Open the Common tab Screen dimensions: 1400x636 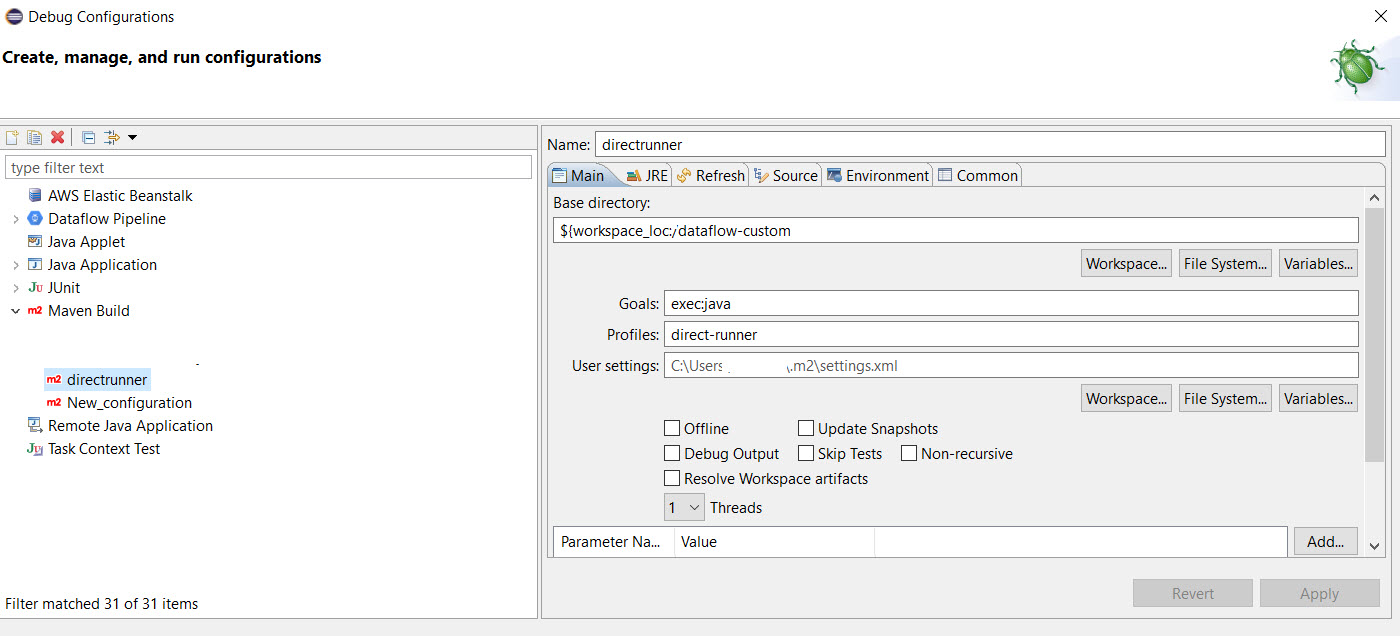coord(977,175)
